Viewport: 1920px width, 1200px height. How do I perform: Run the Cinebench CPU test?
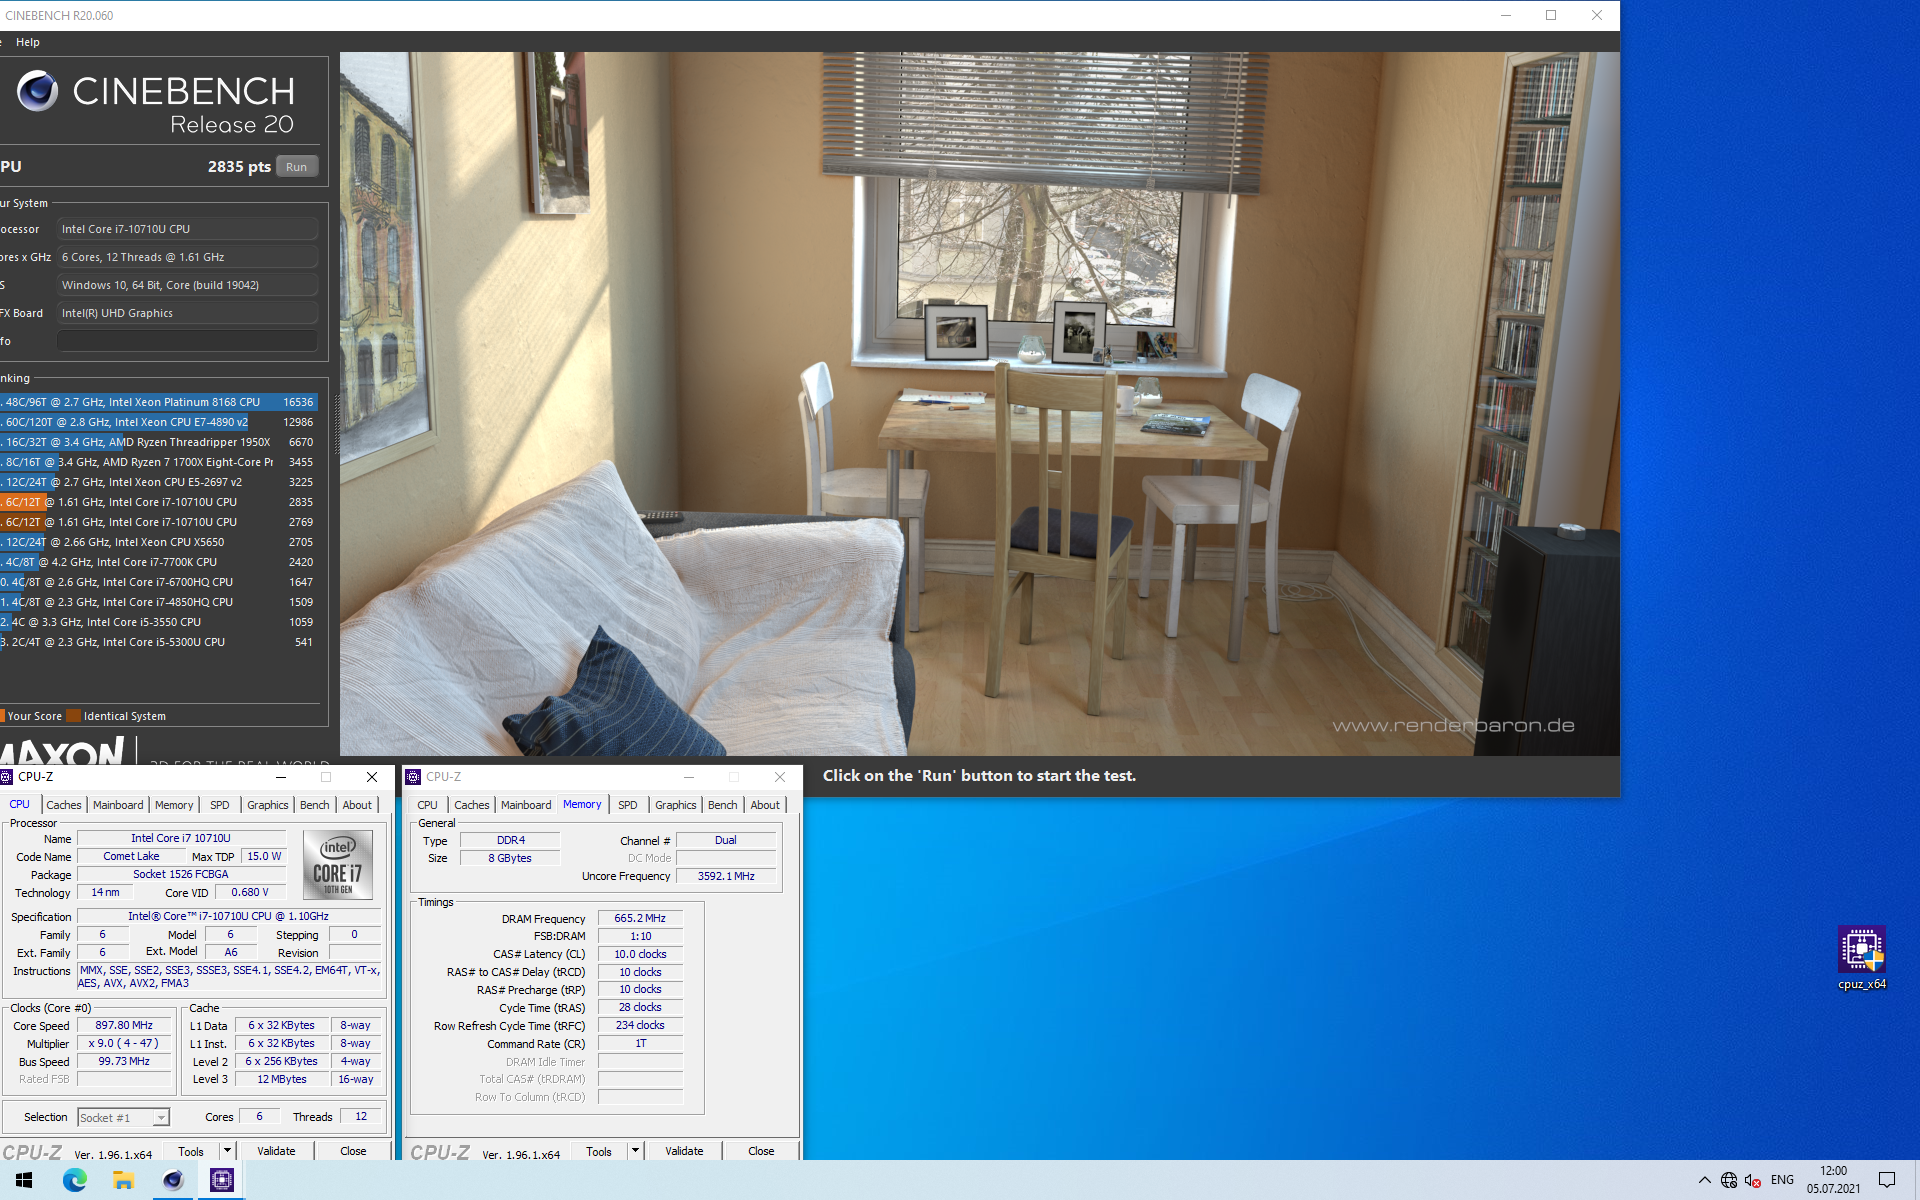[x=296, y=167]
